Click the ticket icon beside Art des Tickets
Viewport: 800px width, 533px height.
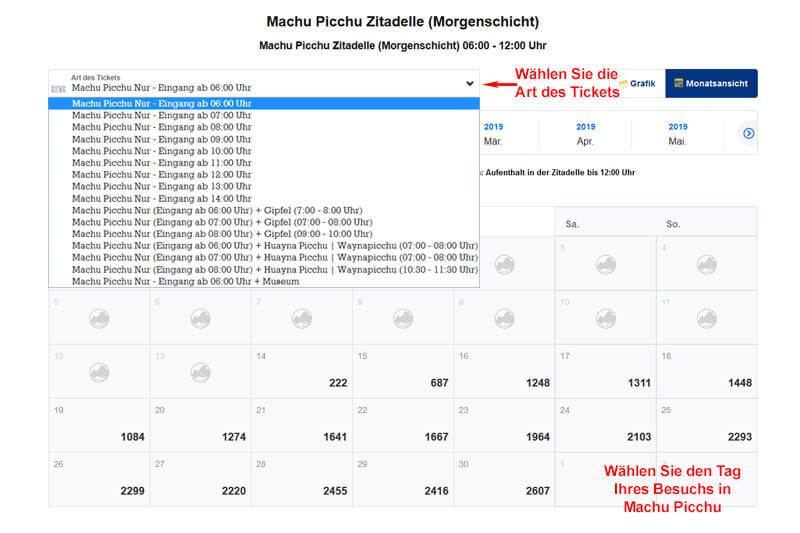[x=58, y=89]
